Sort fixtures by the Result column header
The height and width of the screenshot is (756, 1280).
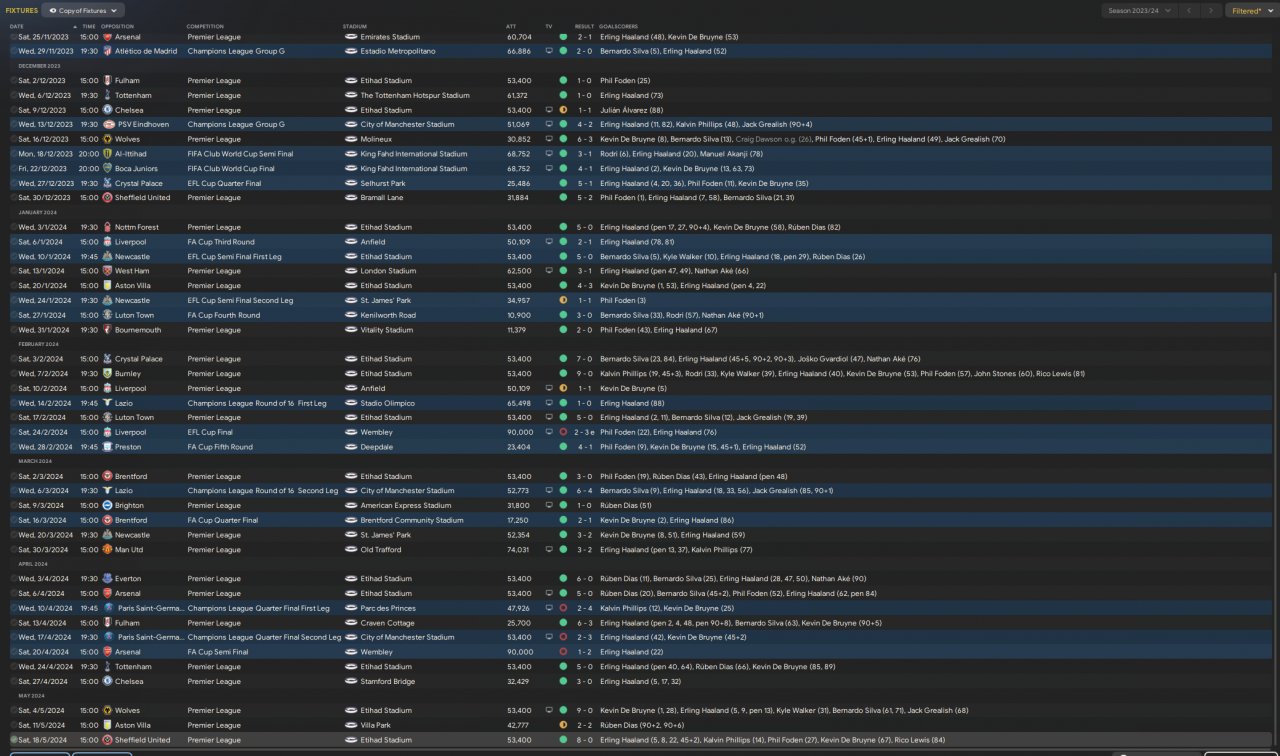pyautogui.click(x=584, y=26)
